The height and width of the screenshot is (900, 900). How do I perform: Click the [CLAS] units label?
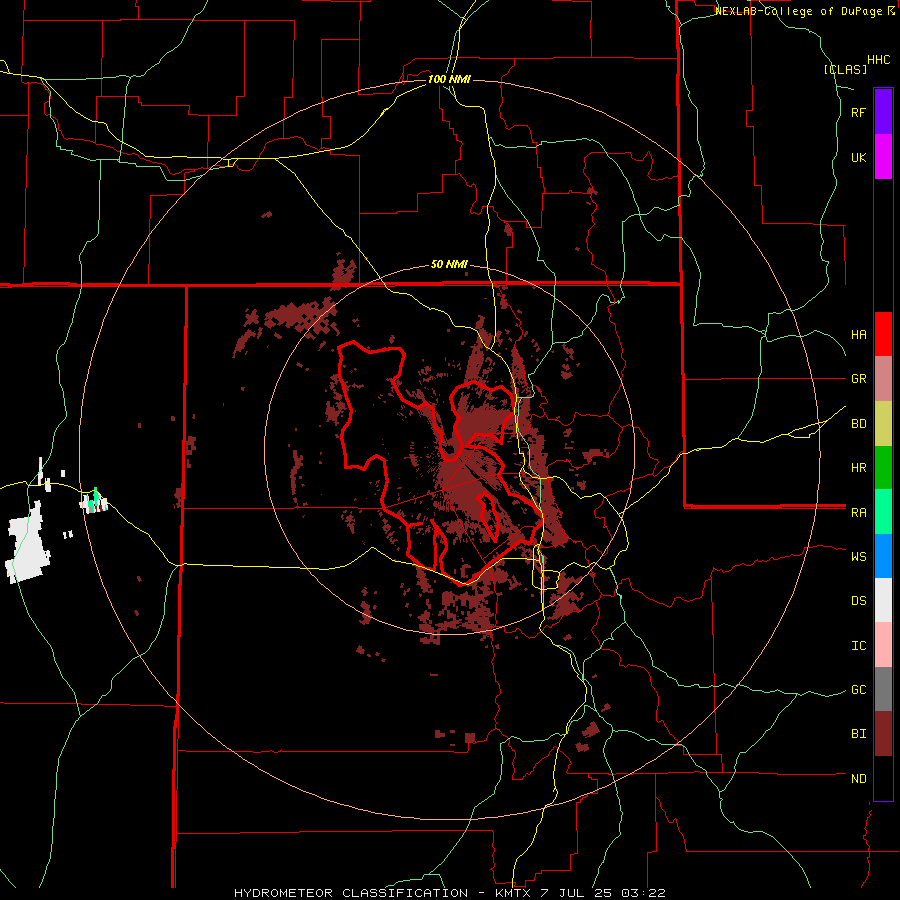[845, 70]
